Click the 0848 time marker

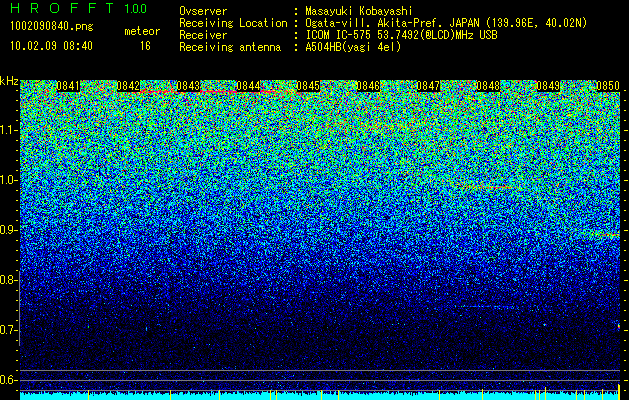(488, 86)
